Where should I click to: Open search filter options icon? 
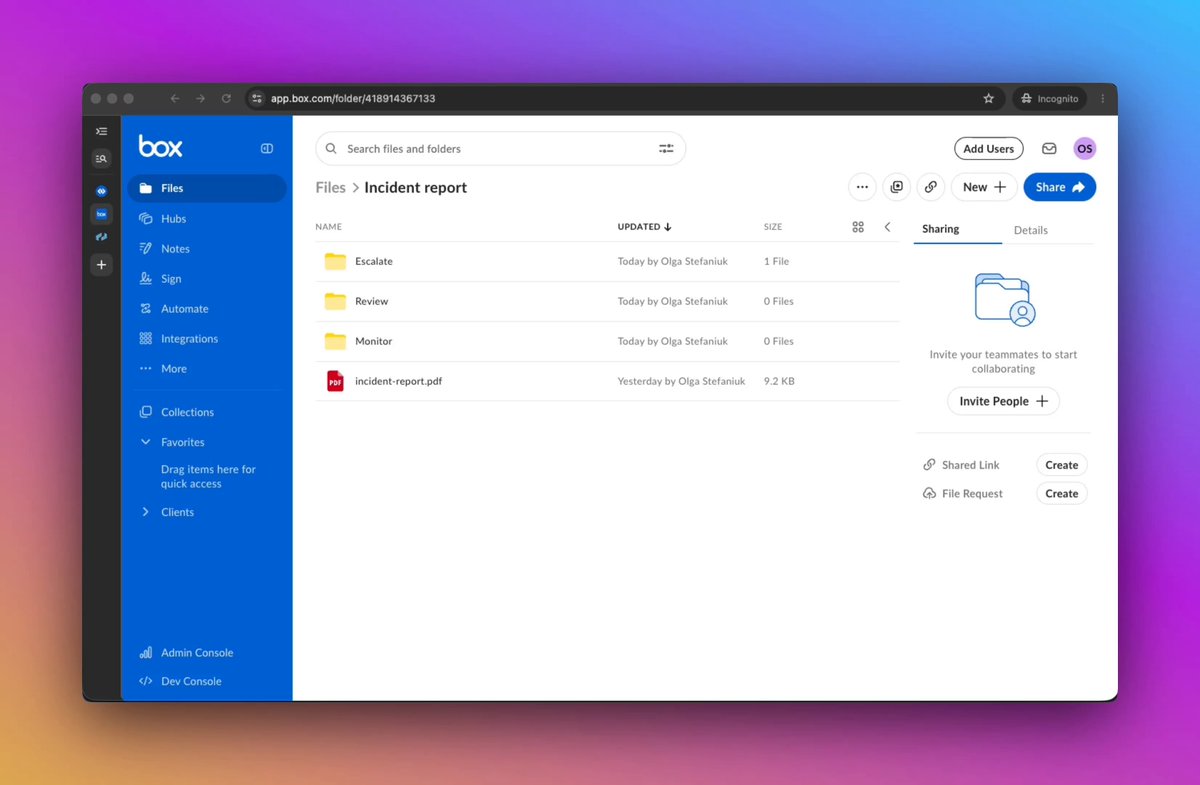pyautogui.click(x=666, y=149)
